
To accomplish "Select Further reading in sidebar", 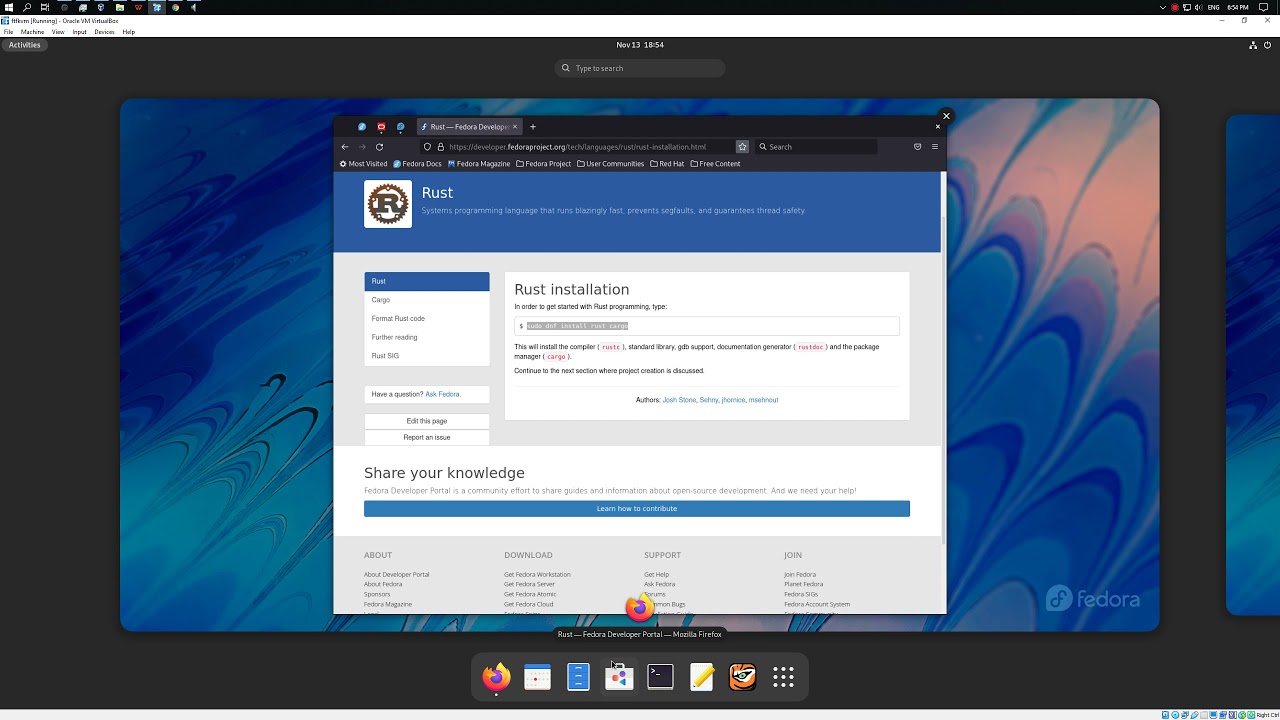I will [x=427, y=337].
